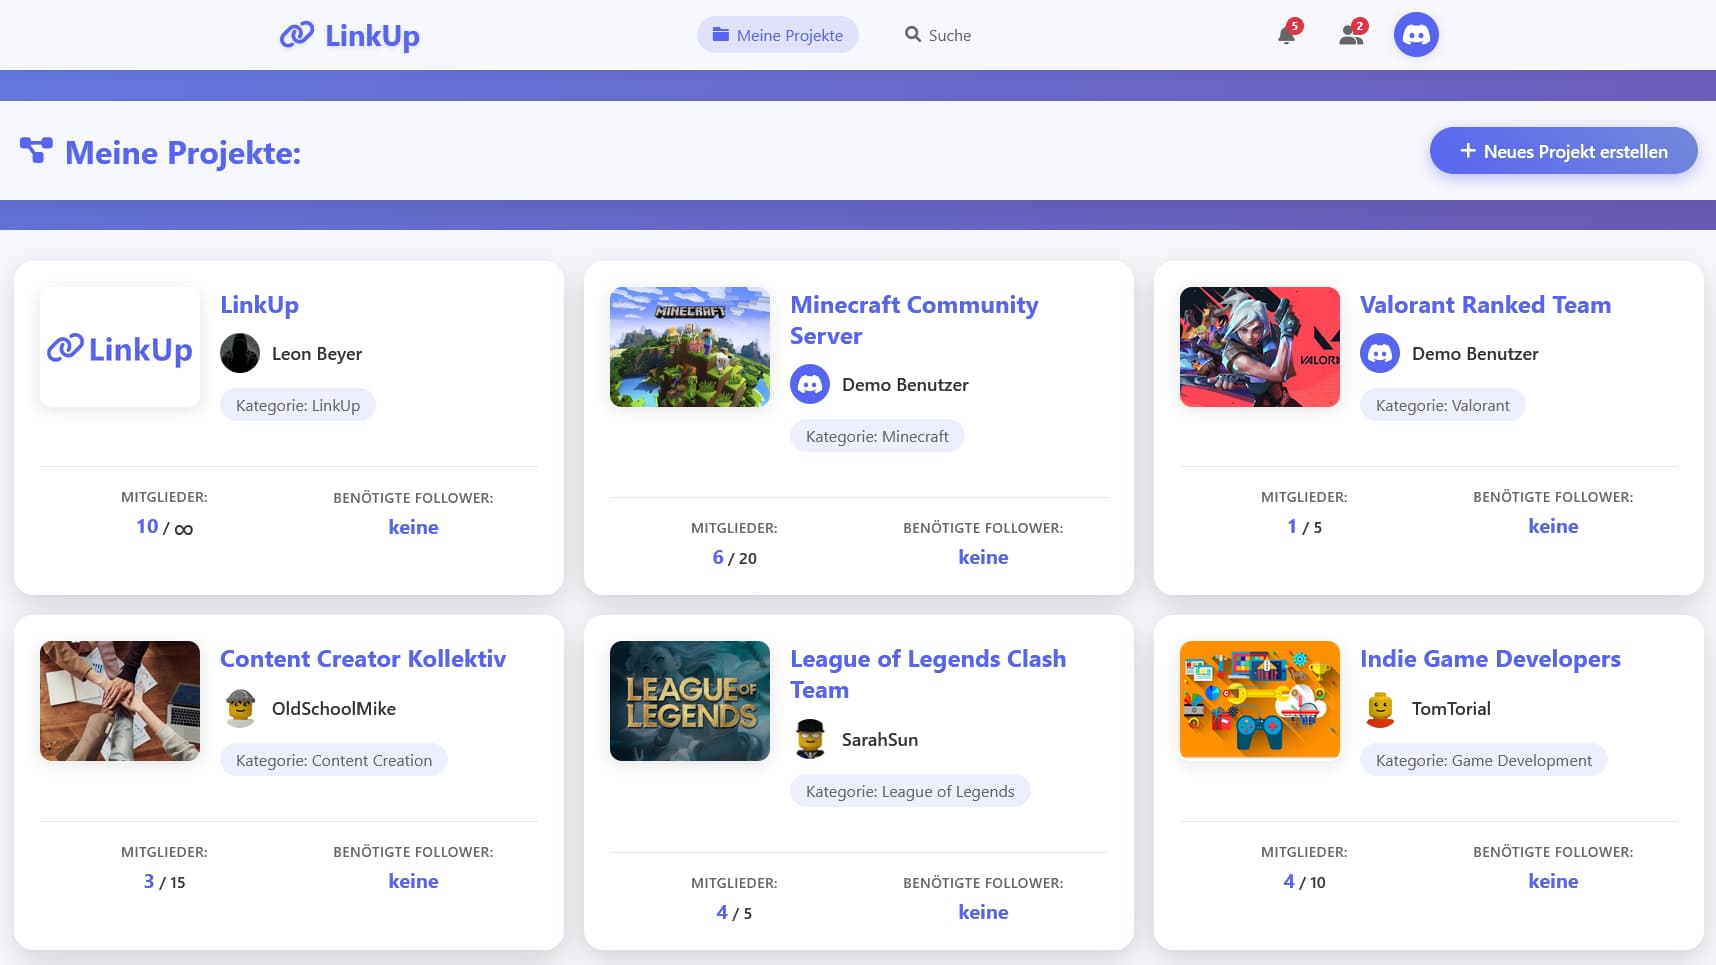The width and height of the screenshot is (1716, 965).
Task: Click Neues Projekt erstellen button
Action: click(1563, 151)
